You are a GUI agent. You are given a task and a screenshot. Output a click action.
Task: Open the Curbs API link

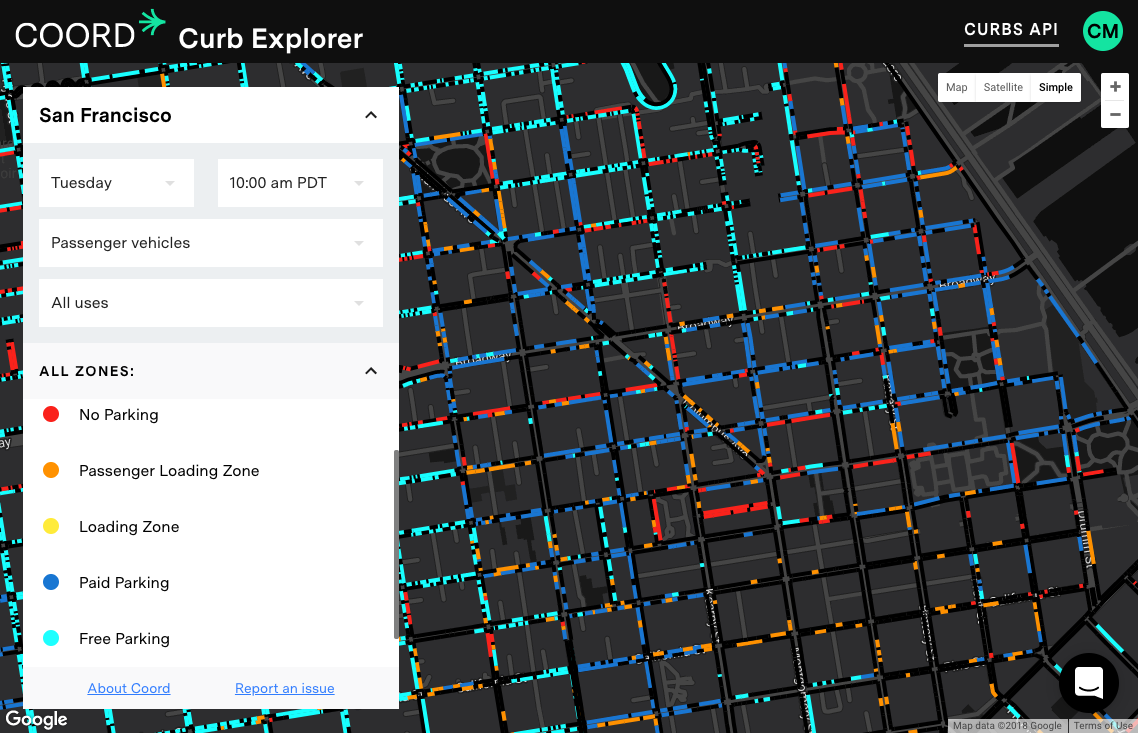click(1011, 30)
